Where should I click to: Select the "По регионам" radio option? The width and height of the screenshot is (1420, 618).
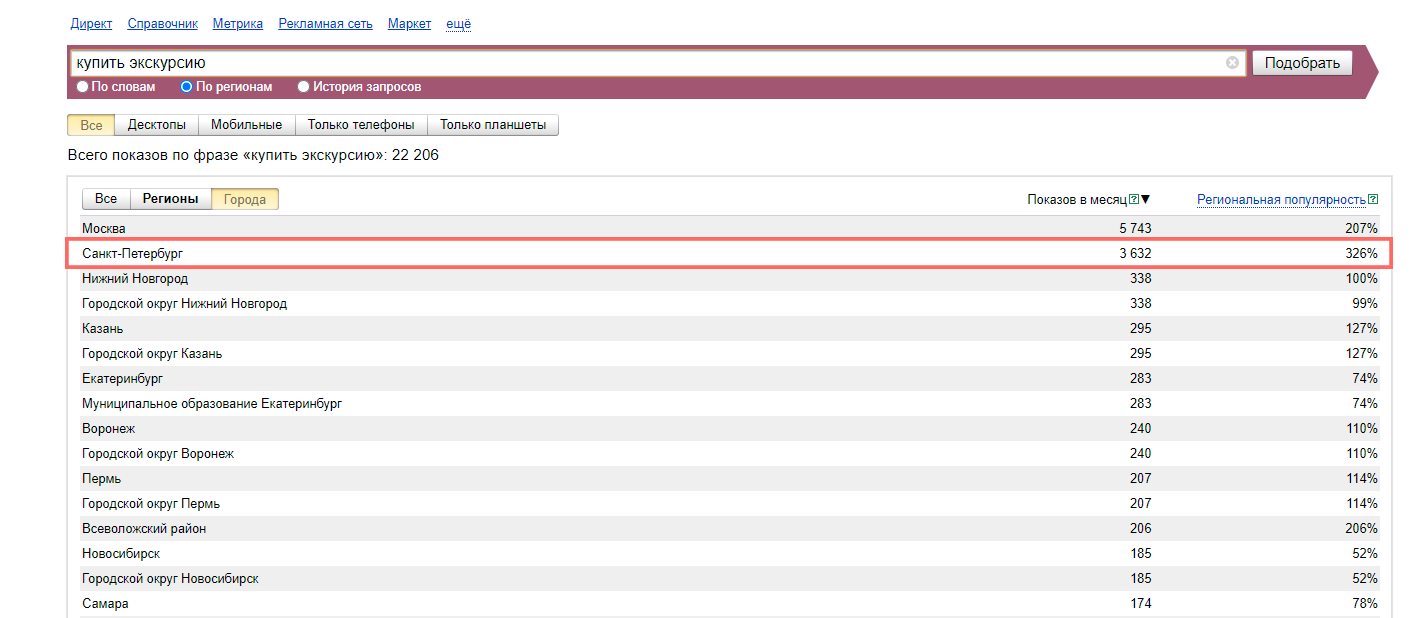pos(186,87)
